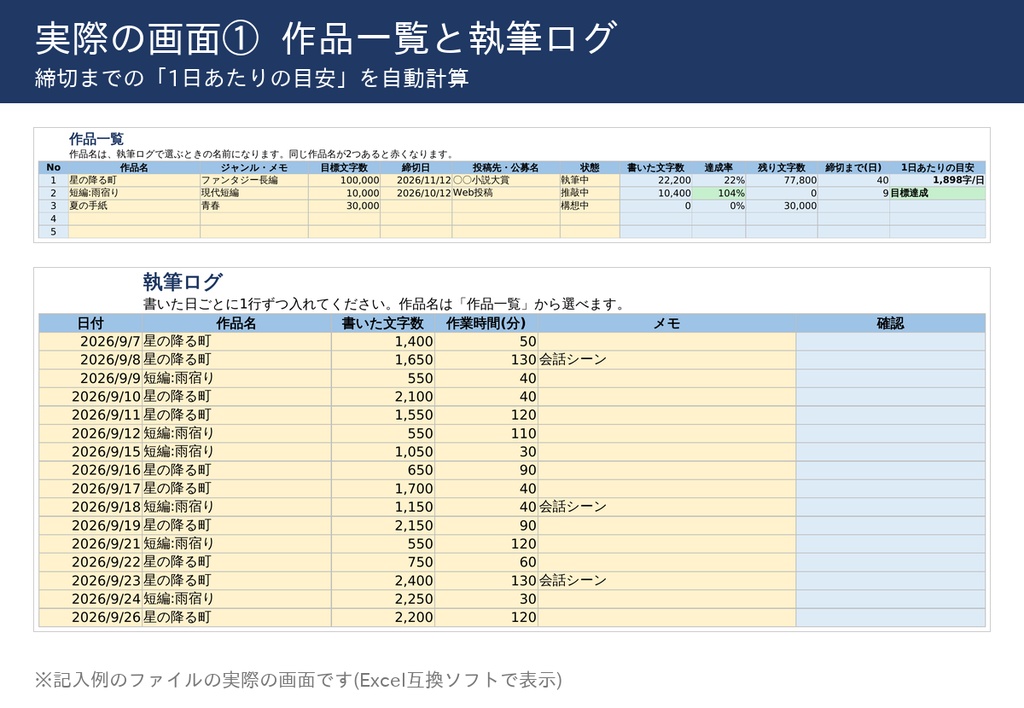The height and width of the screenshot is (708, 1024).
Task: Select the 目標文字数 column header
Action: coord(344,168)
